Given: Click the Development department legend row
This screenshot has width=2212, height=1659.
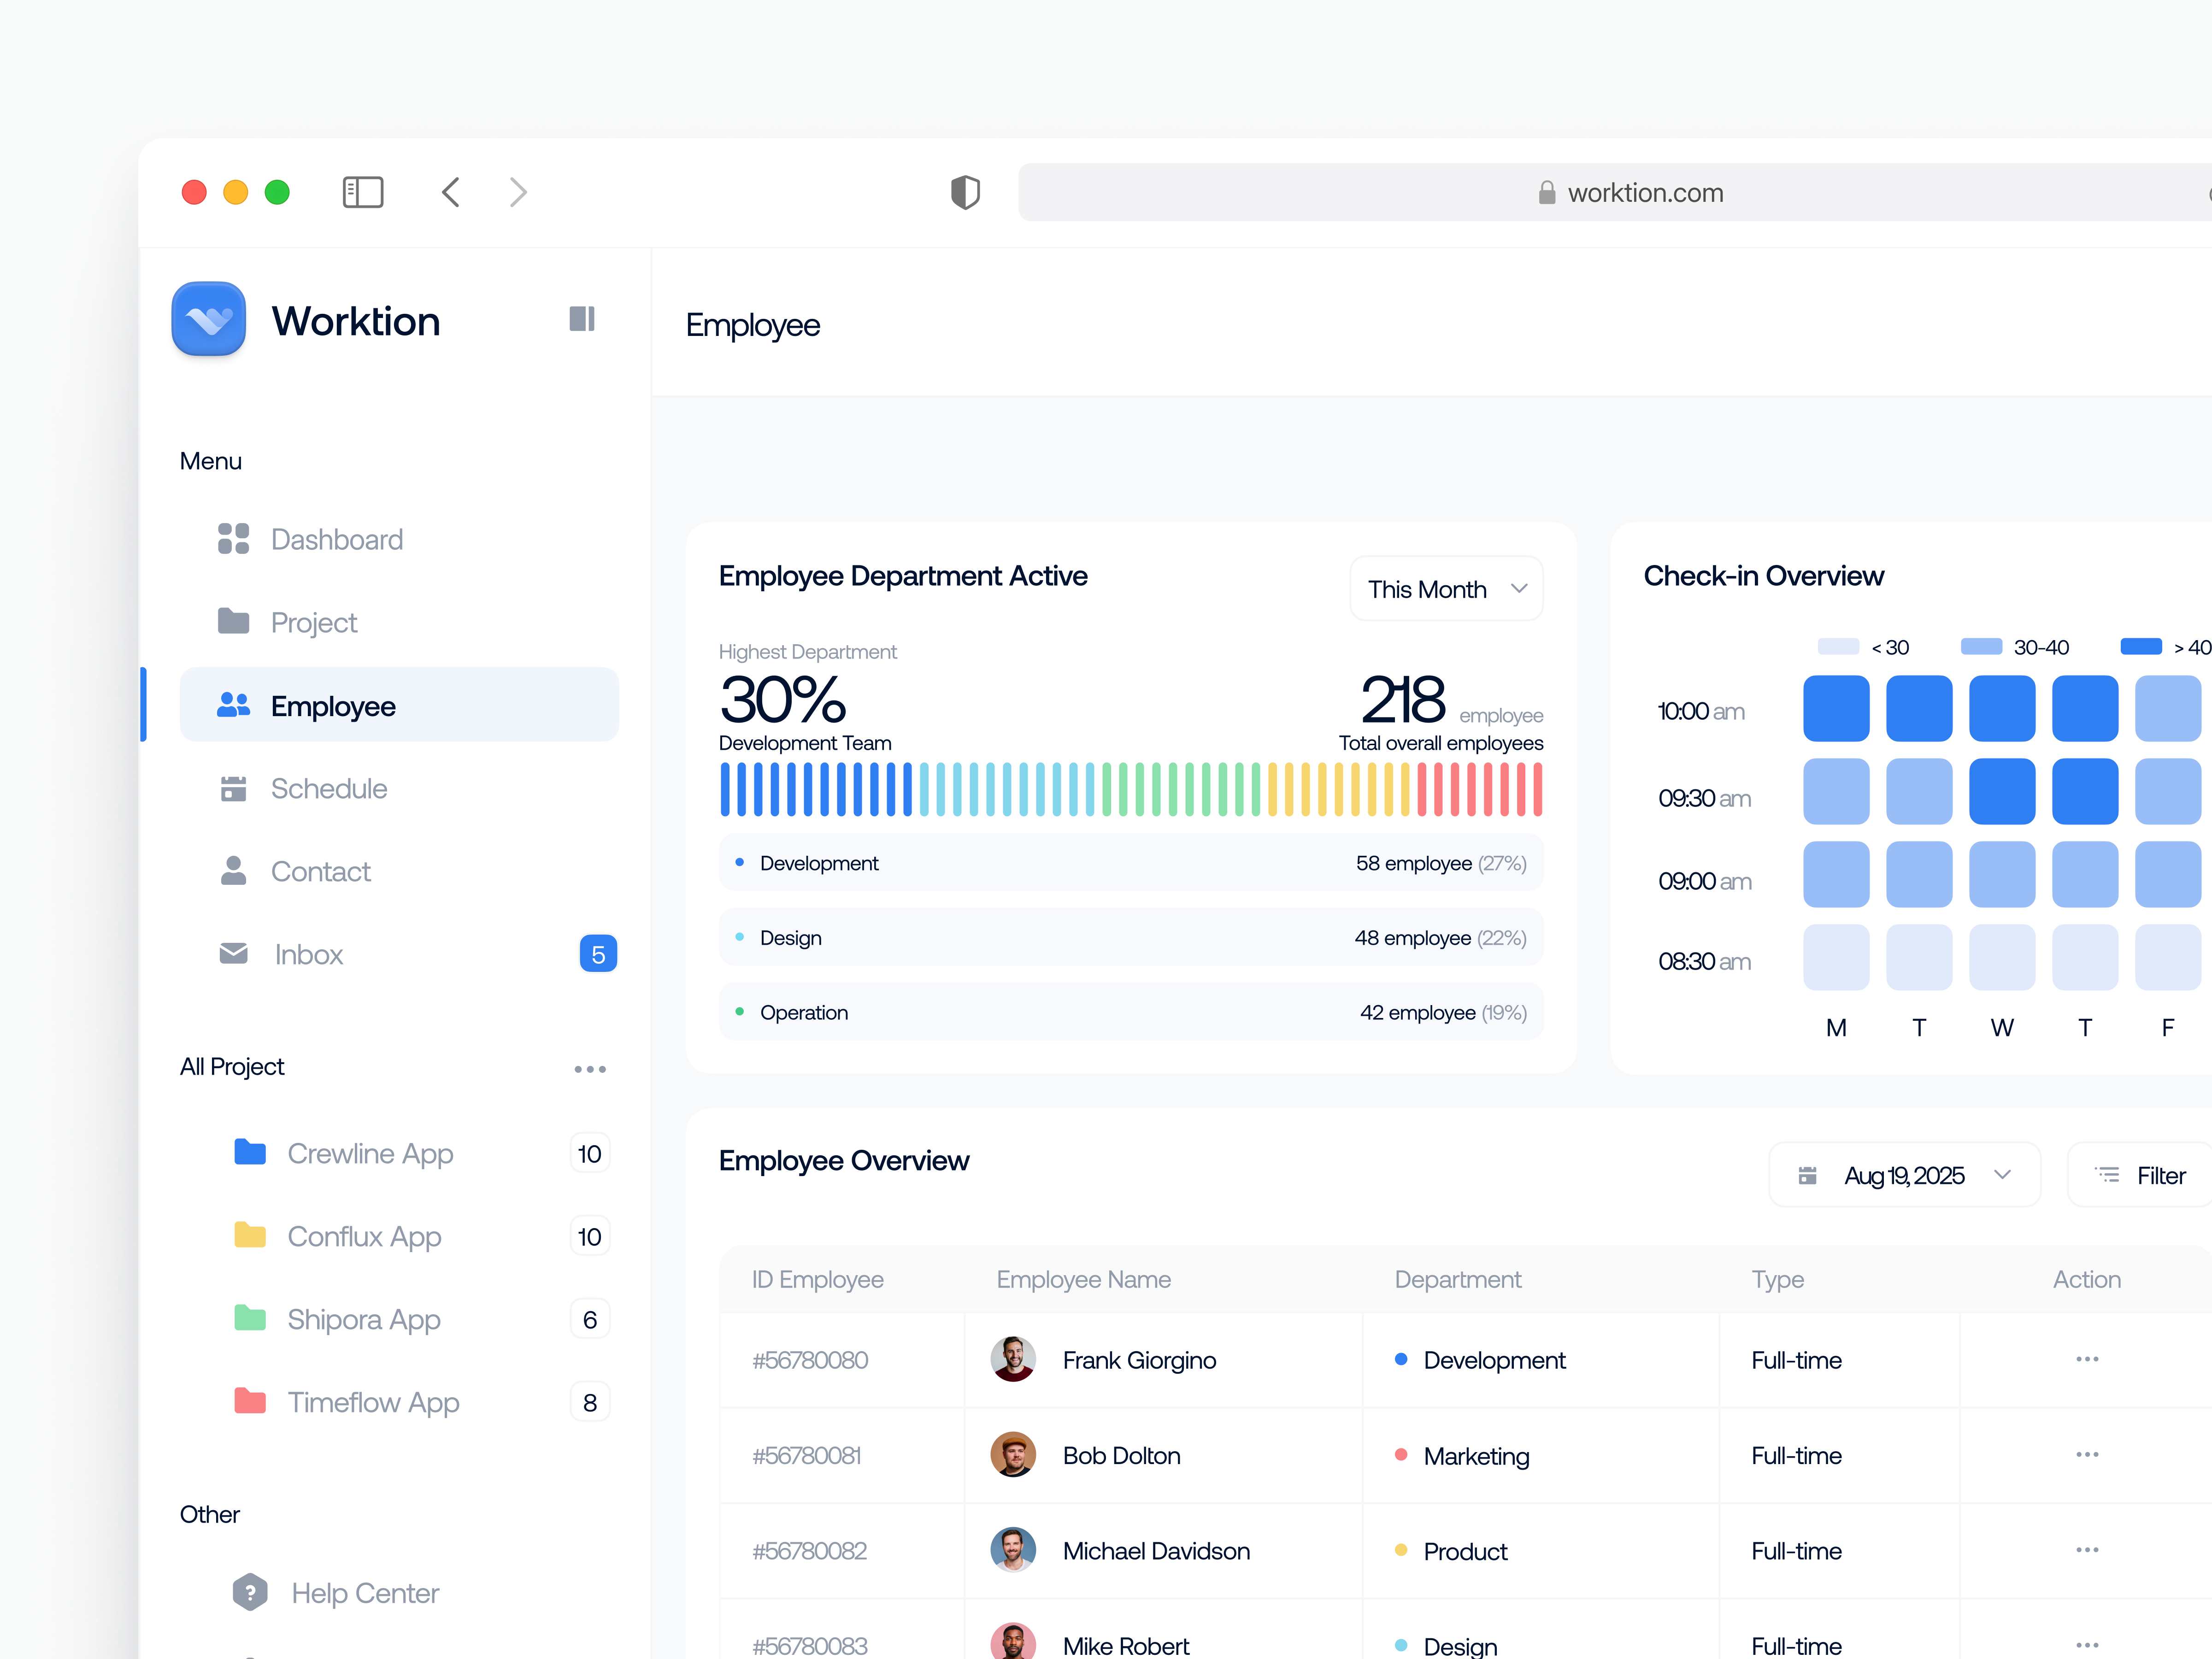Looking at the screenshot, I should 1130,862.
